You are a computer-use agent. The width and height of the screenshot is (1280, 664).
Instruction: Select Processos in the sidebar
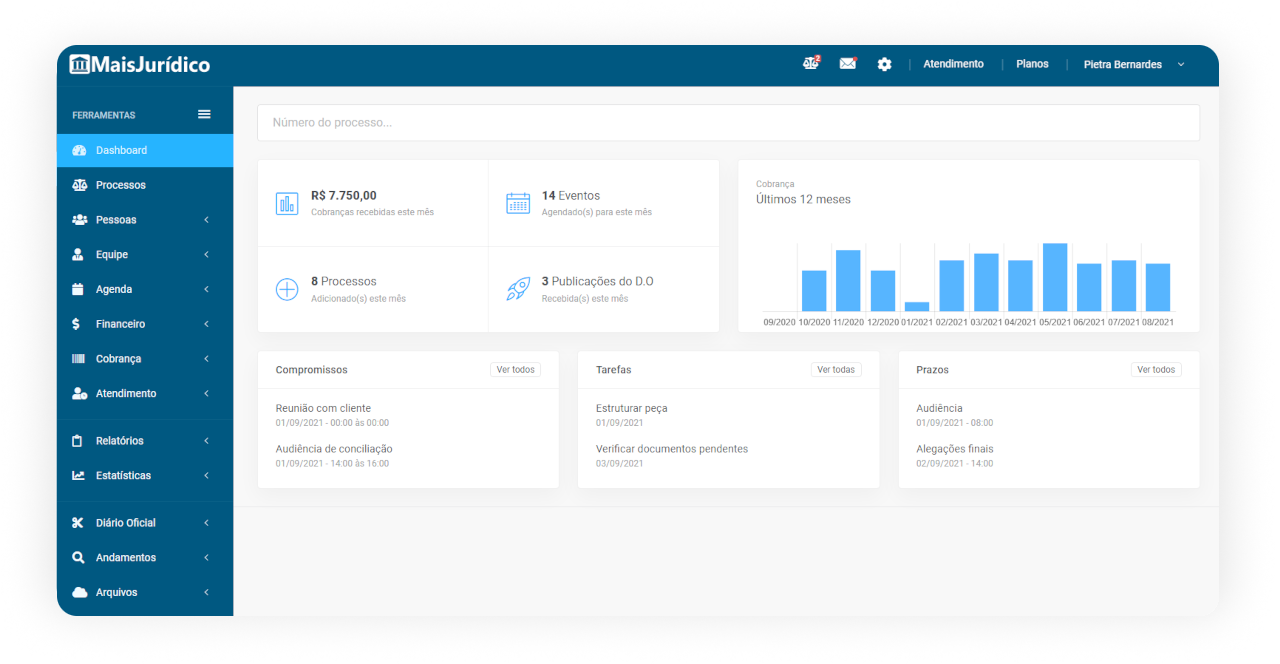(120, 185)
